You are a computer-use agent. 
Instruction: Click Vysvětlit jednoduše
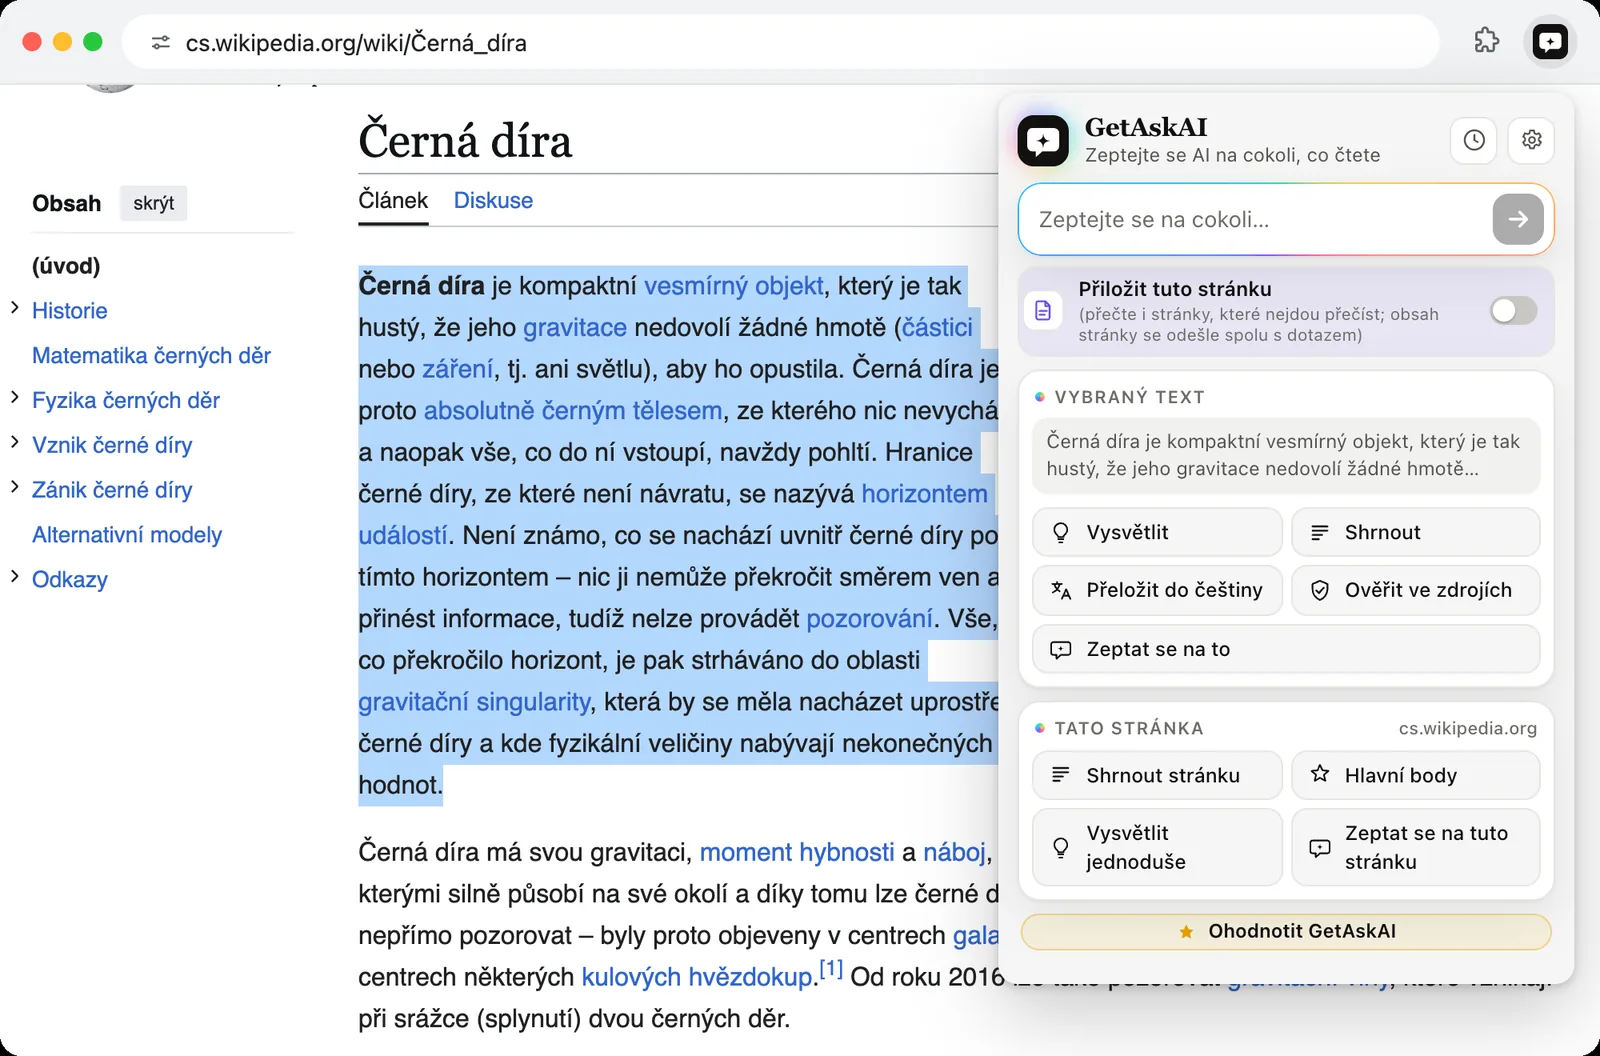[x=1157, y=847]
